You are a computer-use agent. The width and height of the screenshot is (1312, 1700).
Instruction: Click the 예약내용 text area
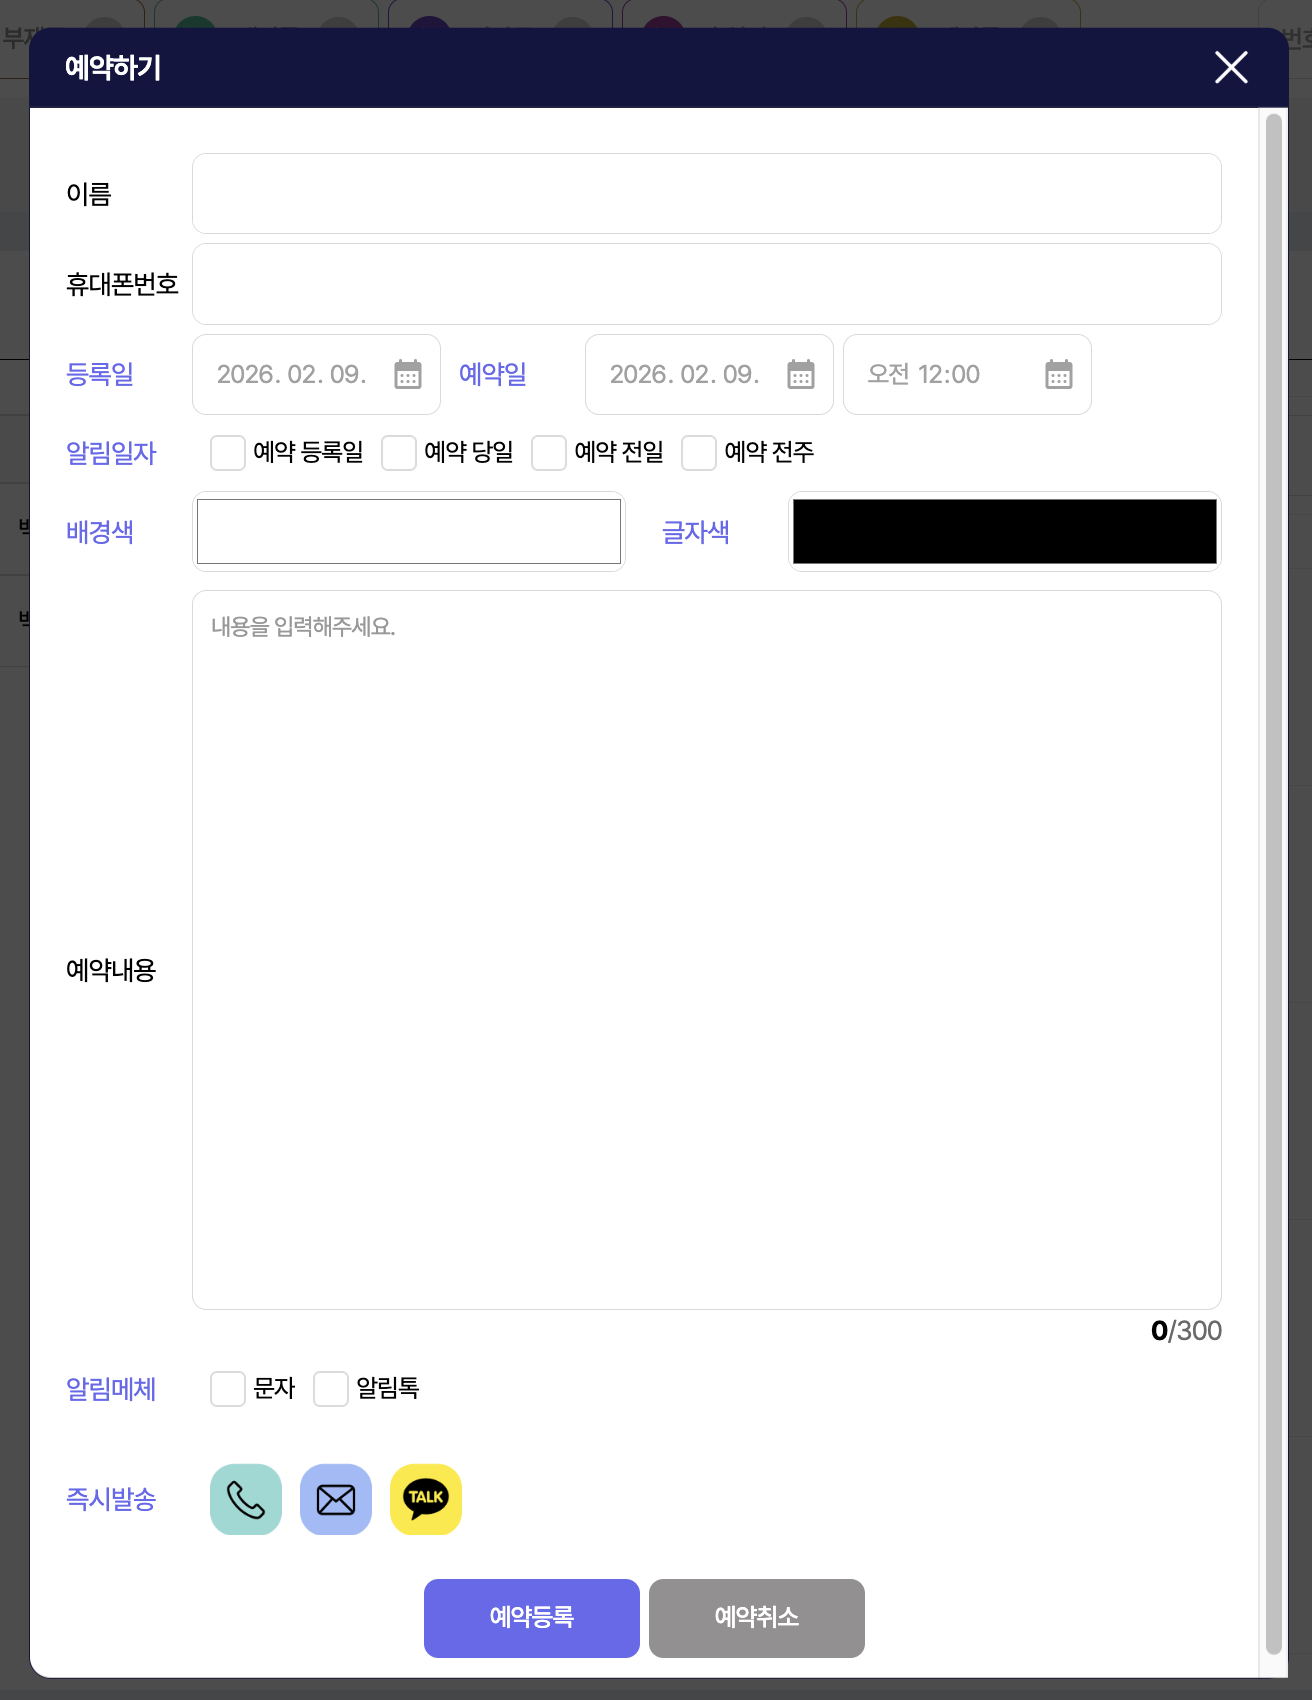[x=706, y=950]
